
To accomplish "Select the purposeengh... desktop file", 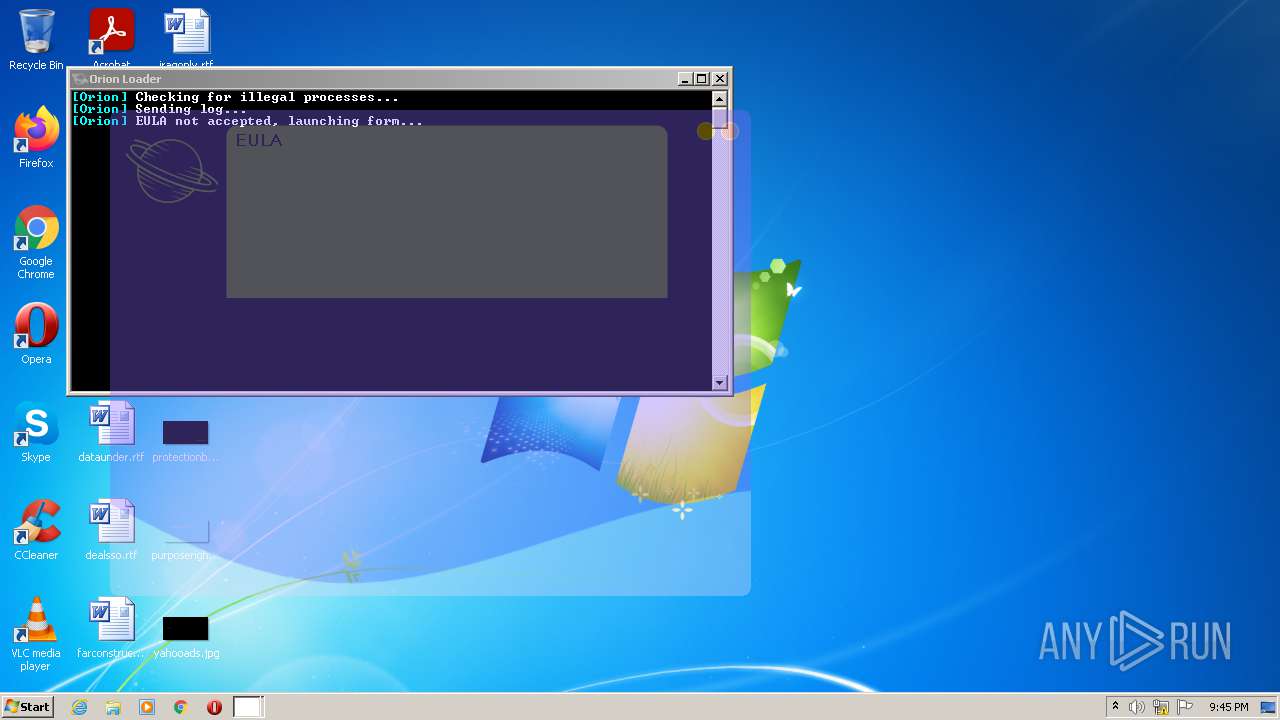I will pos(186,538).
